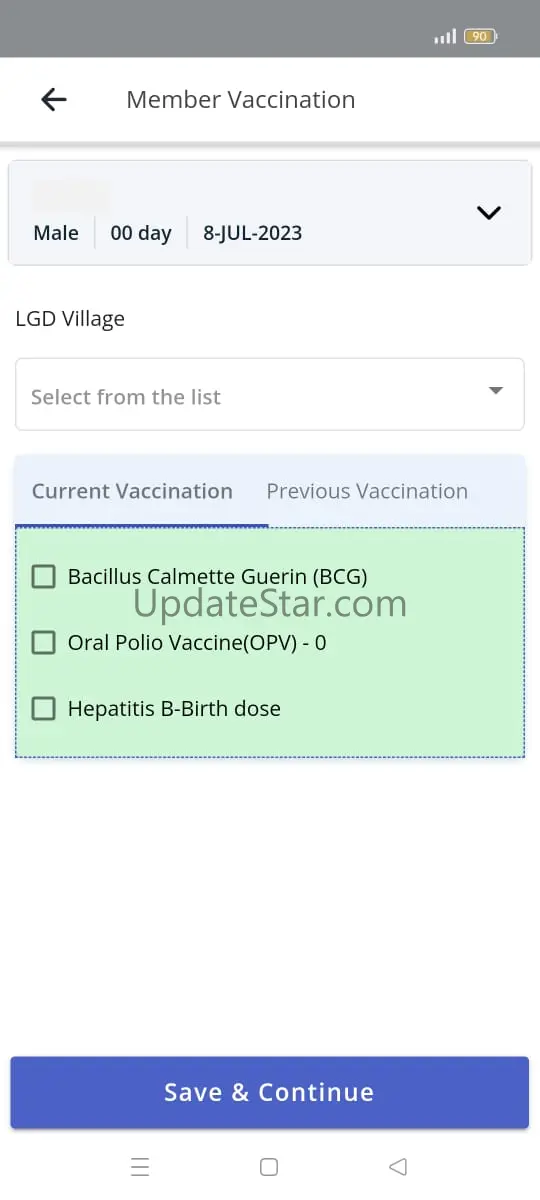
Task: Enable Hepatitis B-Birth dose checkbox
Action: pyautogui.click(x=44, y=709)
